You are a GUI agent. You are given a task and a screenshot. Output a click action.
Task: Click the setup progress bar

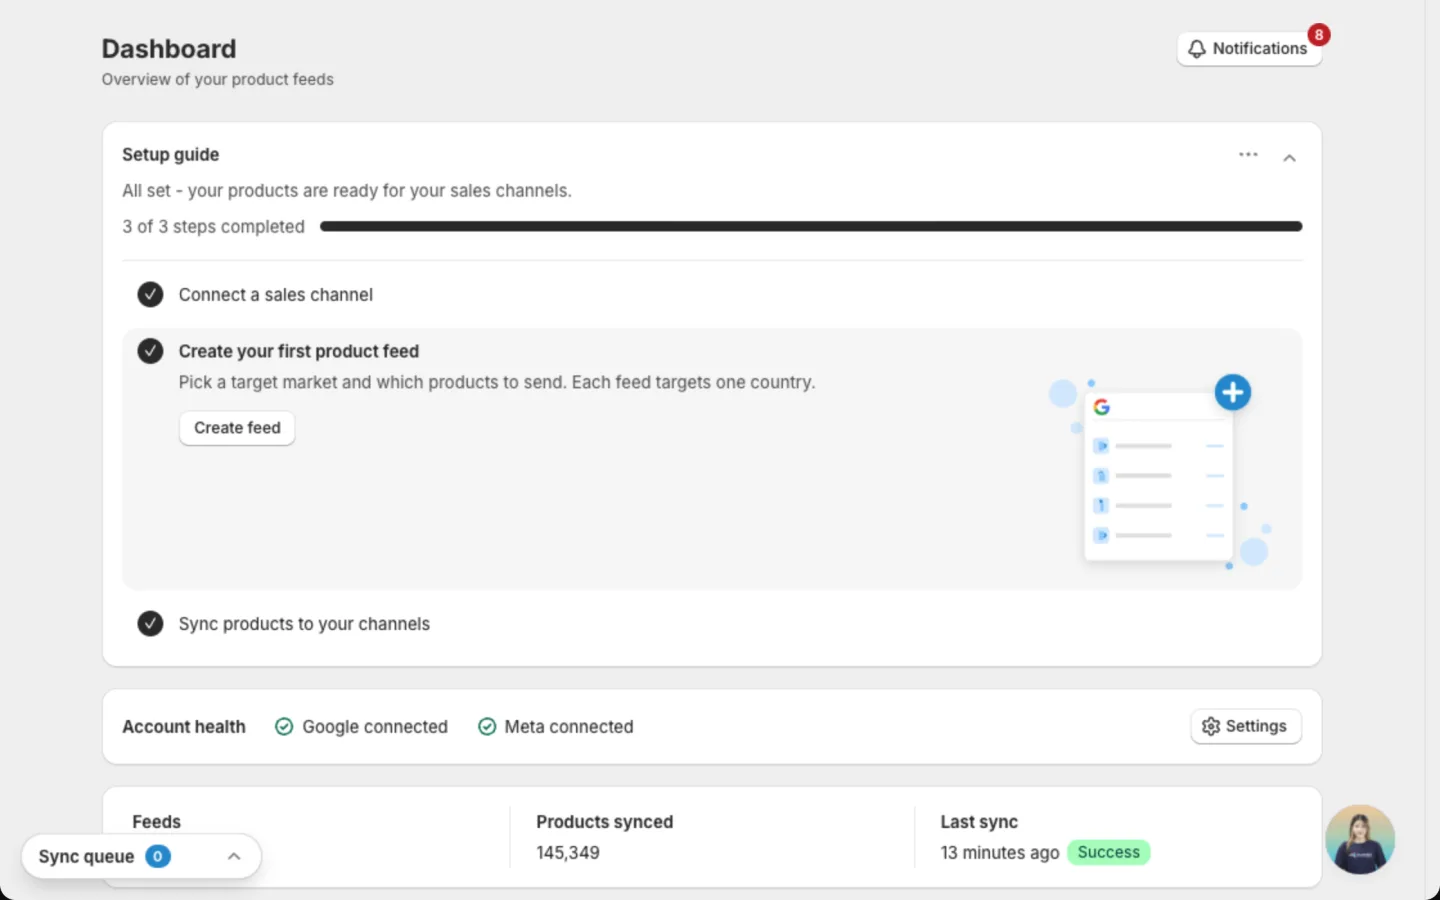pyautogui.click(x=811, y=227)
